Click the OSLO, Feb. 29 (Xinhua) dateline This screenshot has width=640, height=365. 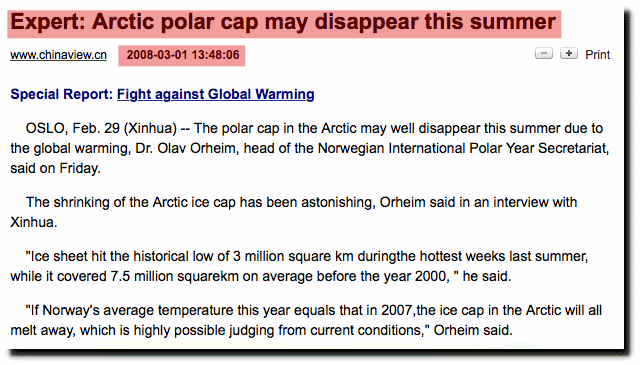click(101, 128)
